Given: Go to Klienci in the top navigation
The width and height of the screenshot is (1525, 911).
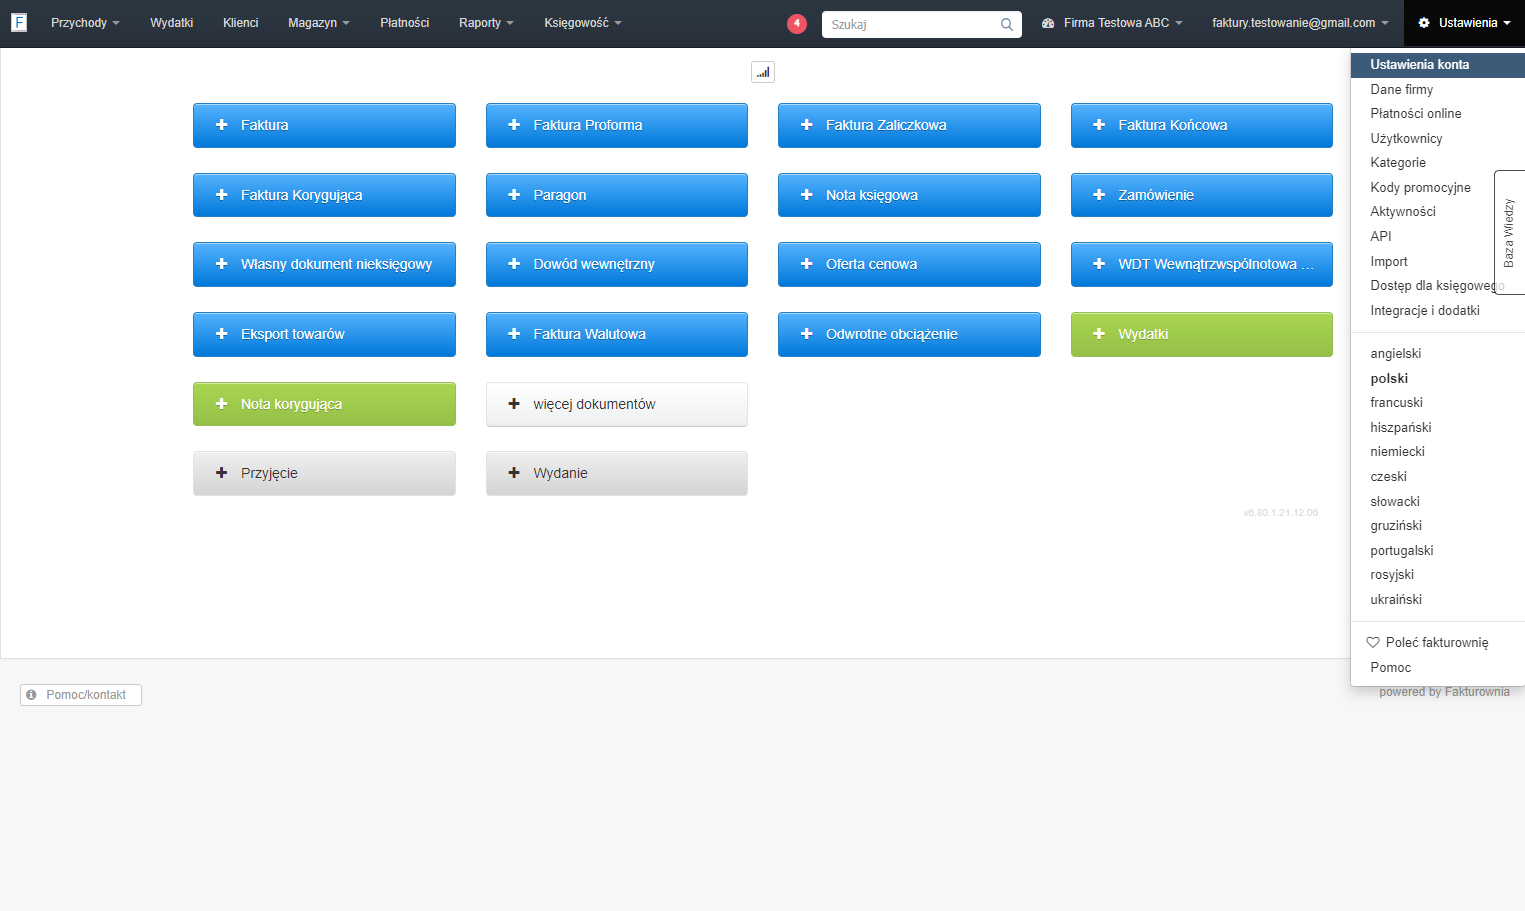Looking at the screenshot, I should coord(240,23).
